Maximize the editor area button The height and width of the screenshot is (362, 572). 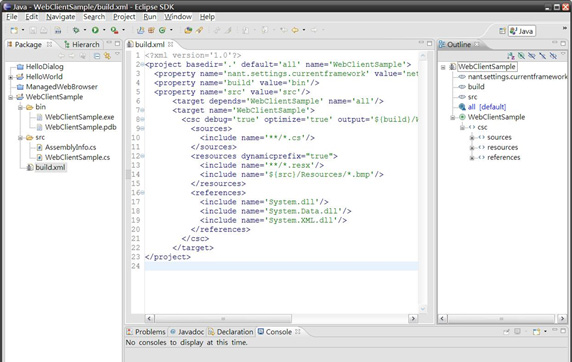(430, 43)
